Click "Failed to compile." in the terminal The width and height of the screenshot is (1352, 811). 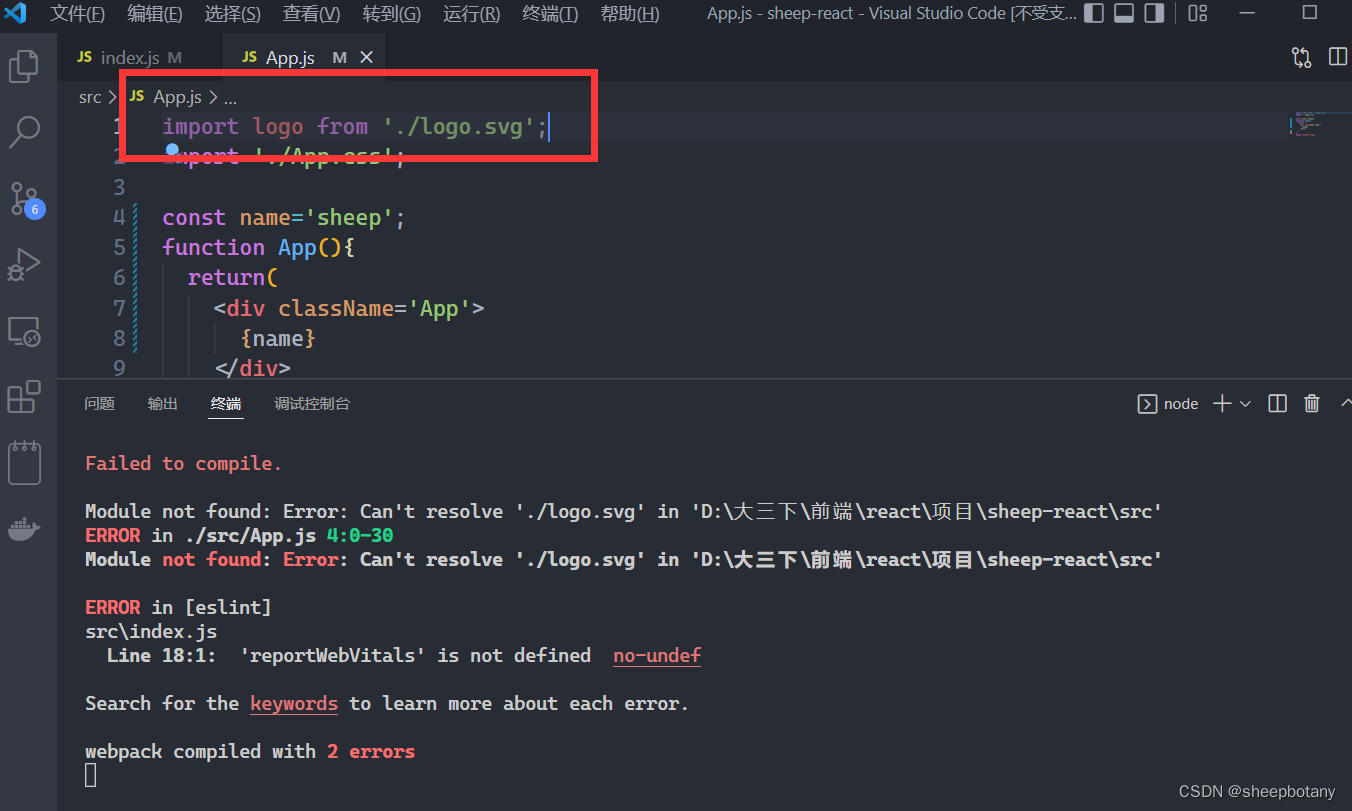click(x=184, y=463)
